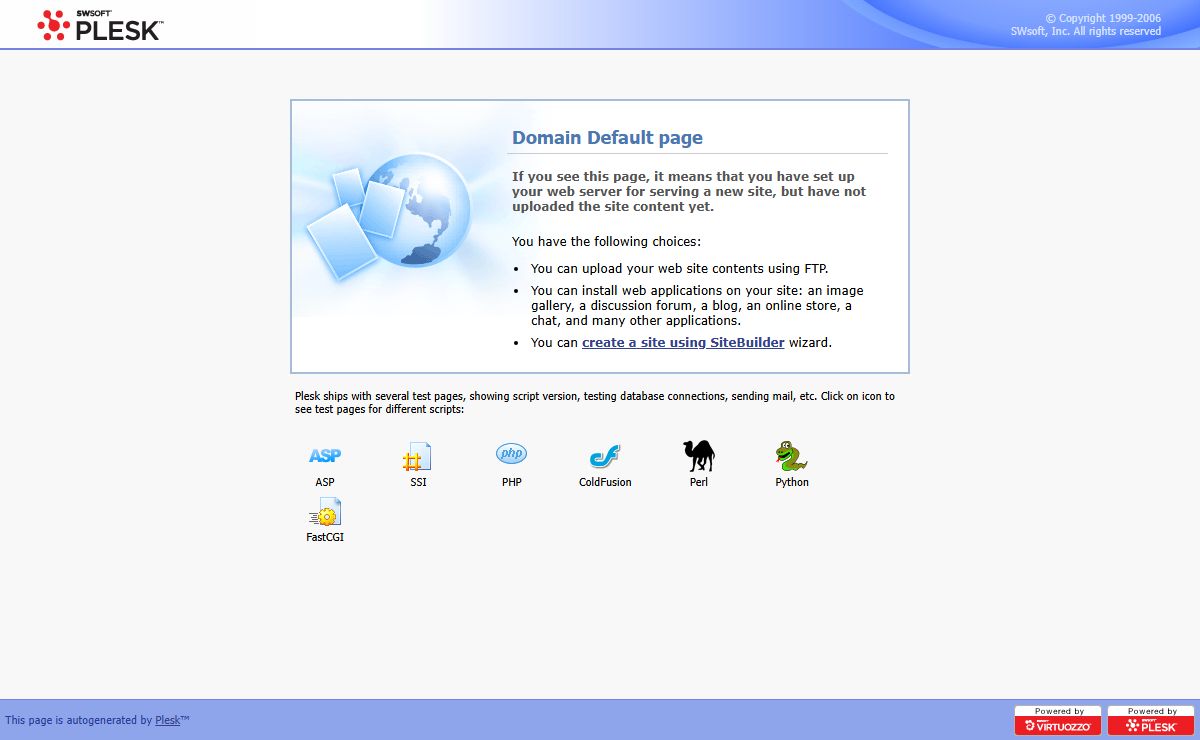This screenshot has width=1200, height=740.
Task: Click the 'Plesk ships with several test pages' paragraph
Action: (595, 402)
